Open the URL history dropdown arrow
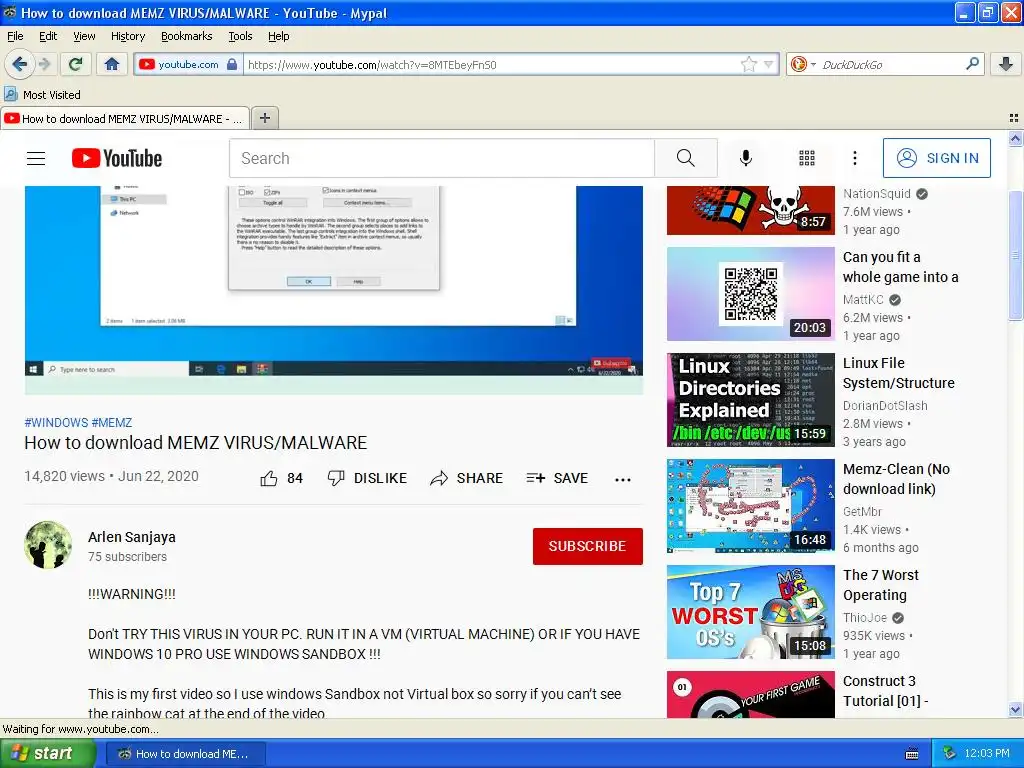 pyautogui.click(x=769, y=64)
